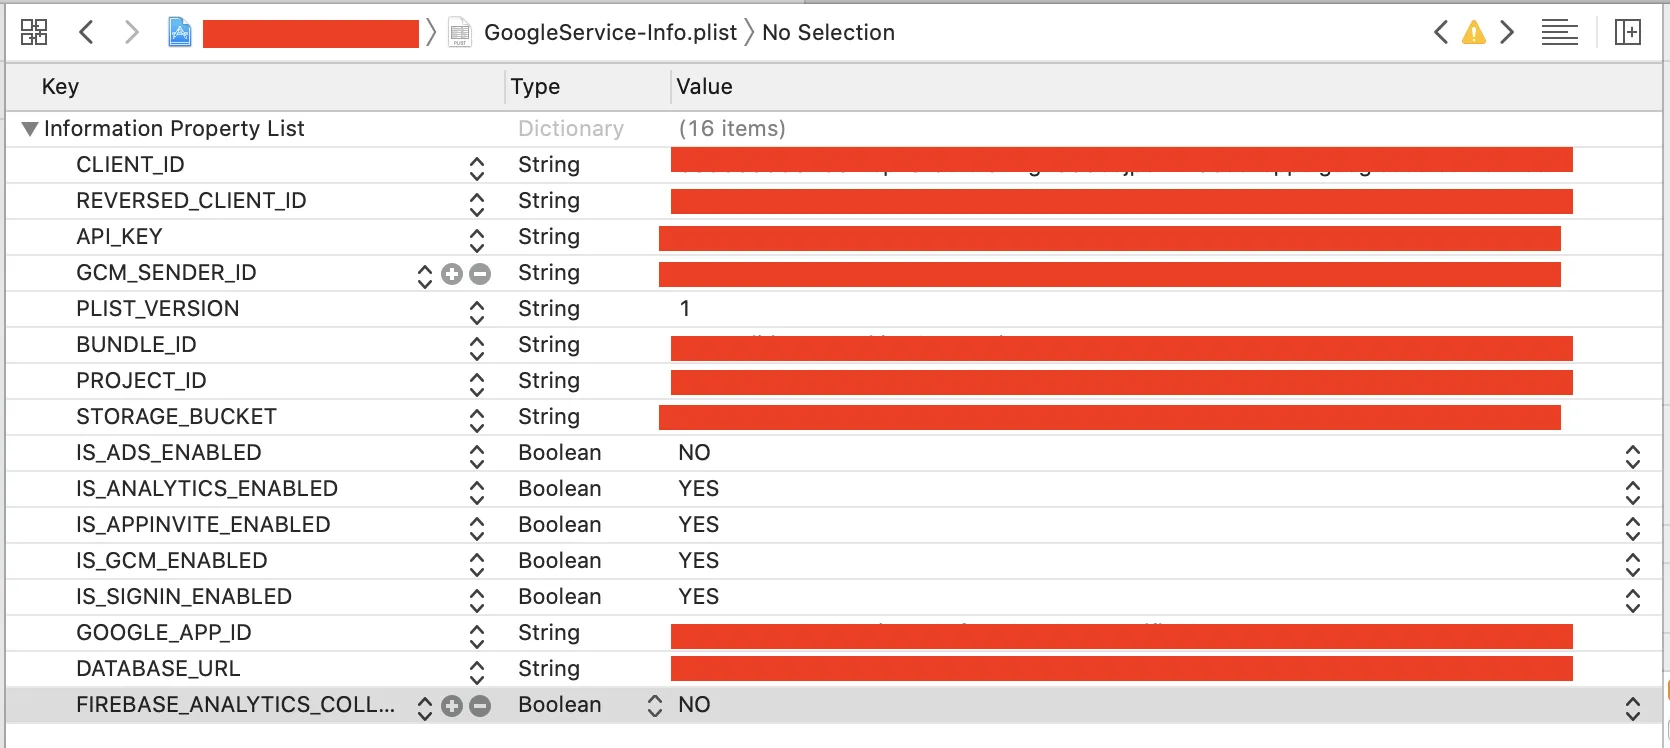The image size is (1670, 748).
Task: Add row after GCM_SENDER_ID with plus button
Action: coord(452,274)
